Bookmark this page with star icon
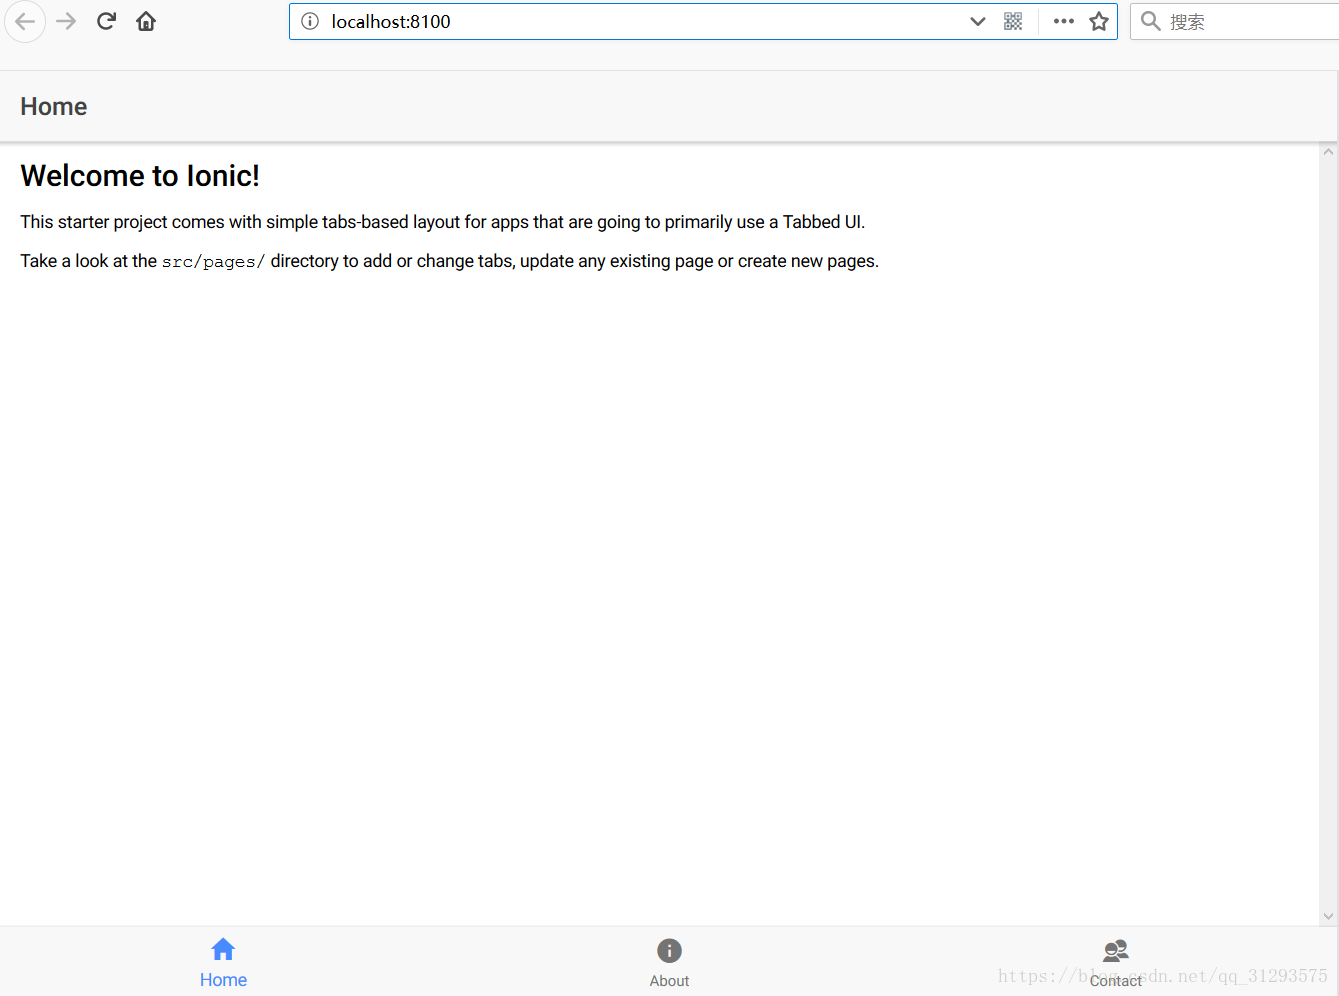Image resolution: width=1339 pixels, height=996 pixels. click(1099, 21)
